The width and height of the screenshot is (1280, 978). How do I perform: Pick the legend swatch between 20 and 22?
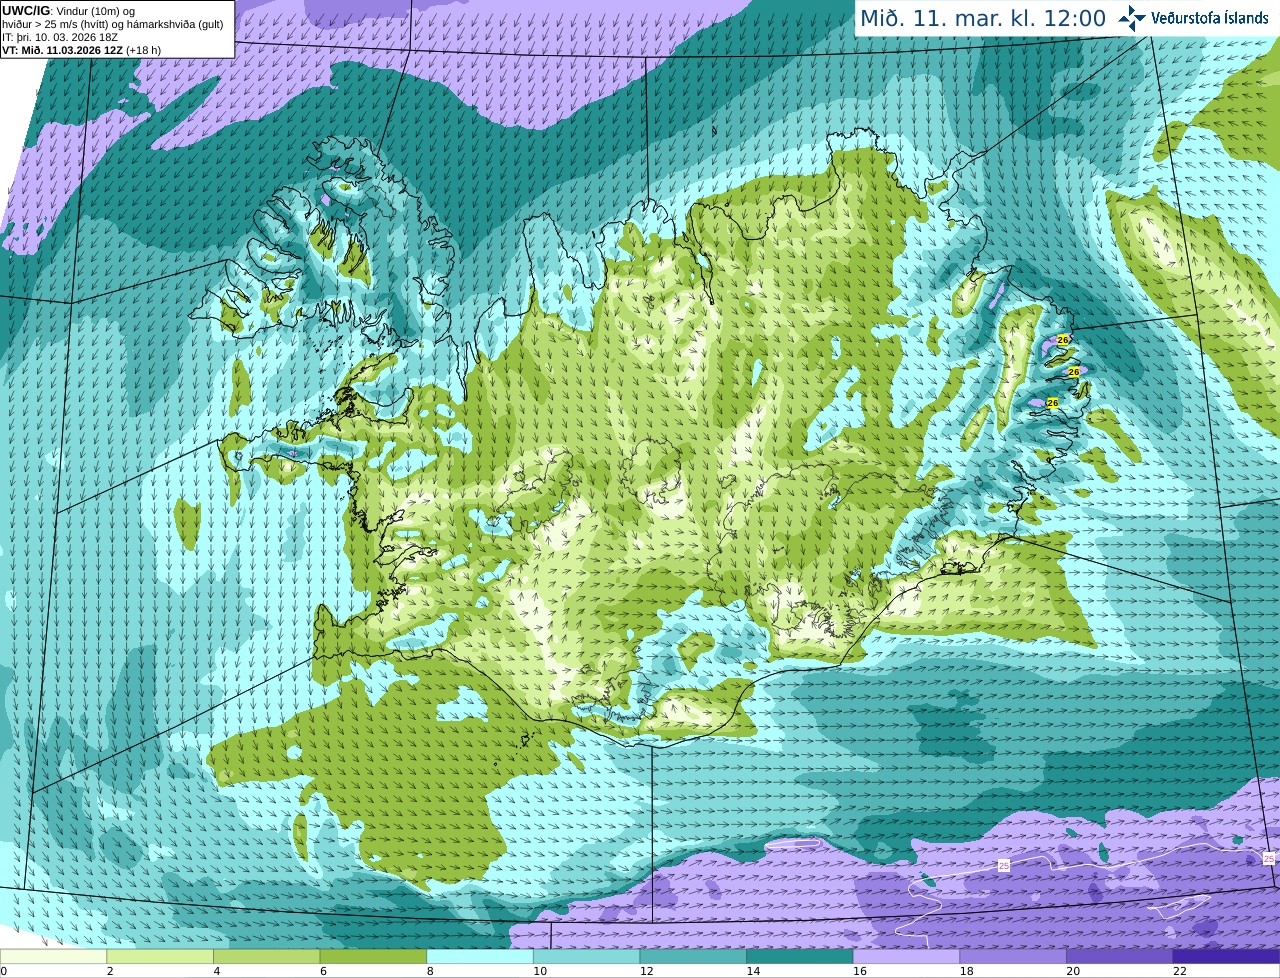tap(1120, 957)
